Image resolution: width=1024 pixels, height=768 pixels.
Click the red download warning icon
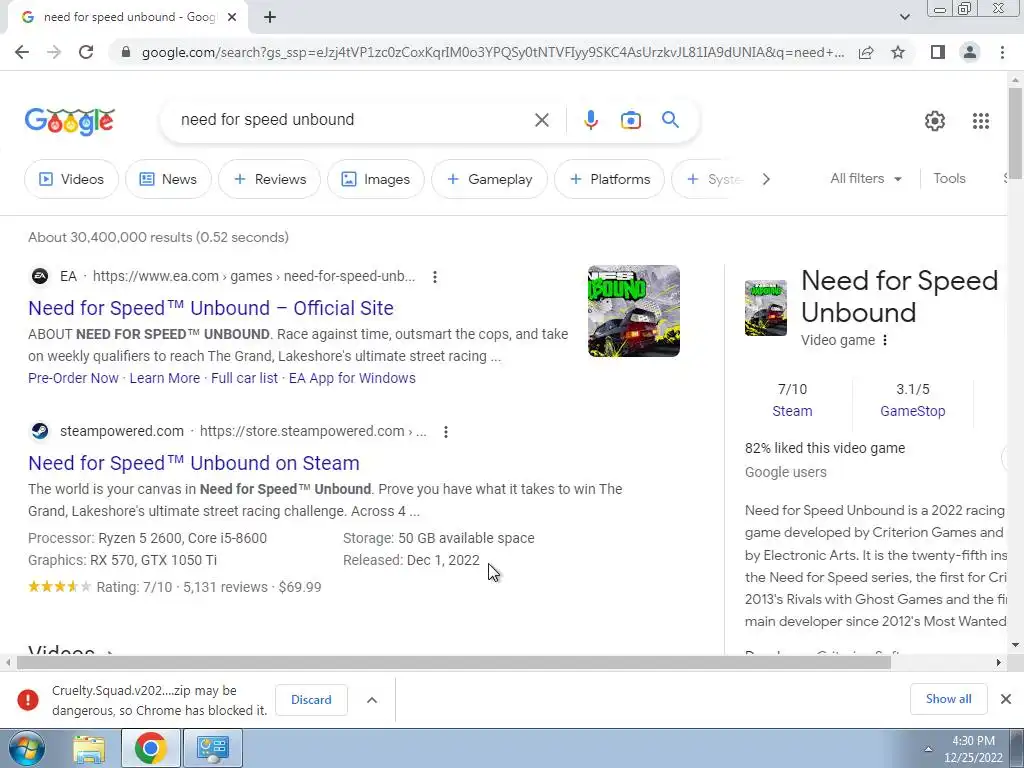coord(27,699)
